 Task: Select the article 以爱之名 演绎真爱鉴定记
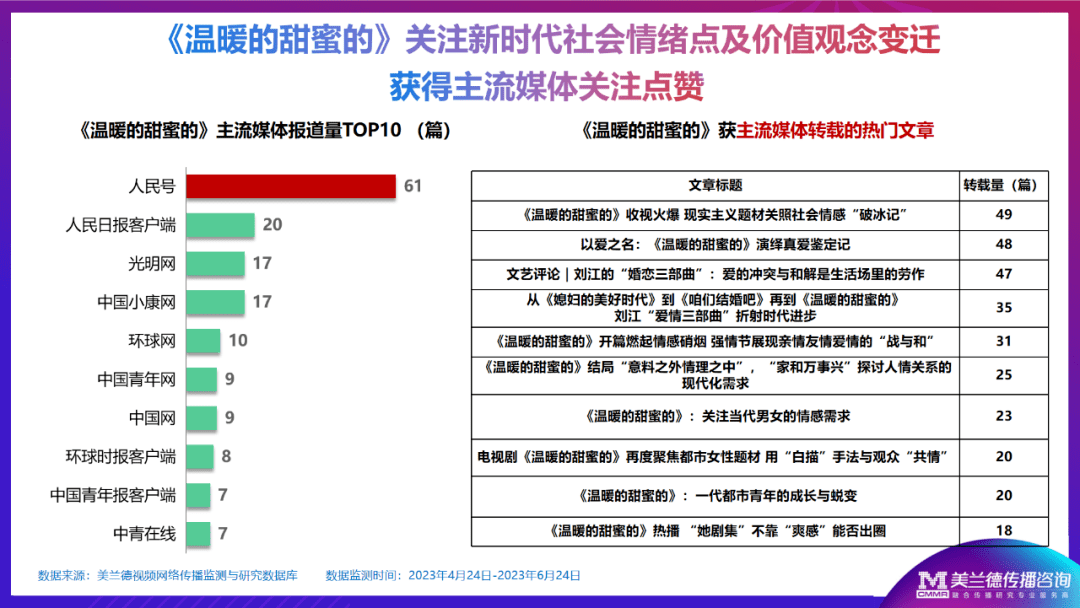(715, 244)
